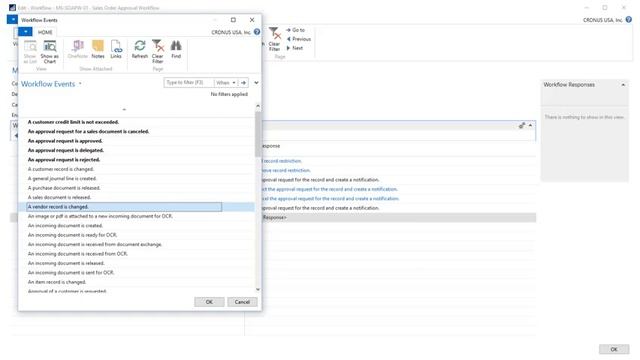This screenshot has height=360, width=640.
Task: Click the event list vertical scrollbar
Action: (258, 134)
